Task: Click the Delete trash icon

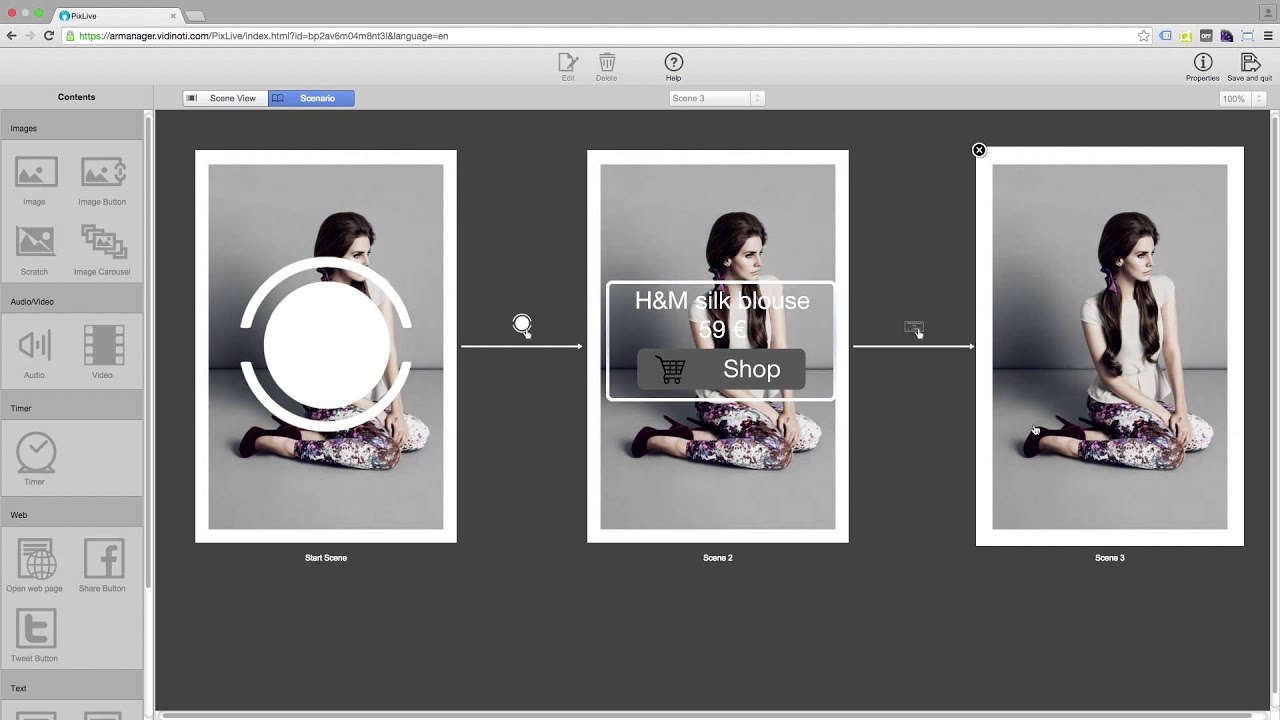Action: pos(607,63)
